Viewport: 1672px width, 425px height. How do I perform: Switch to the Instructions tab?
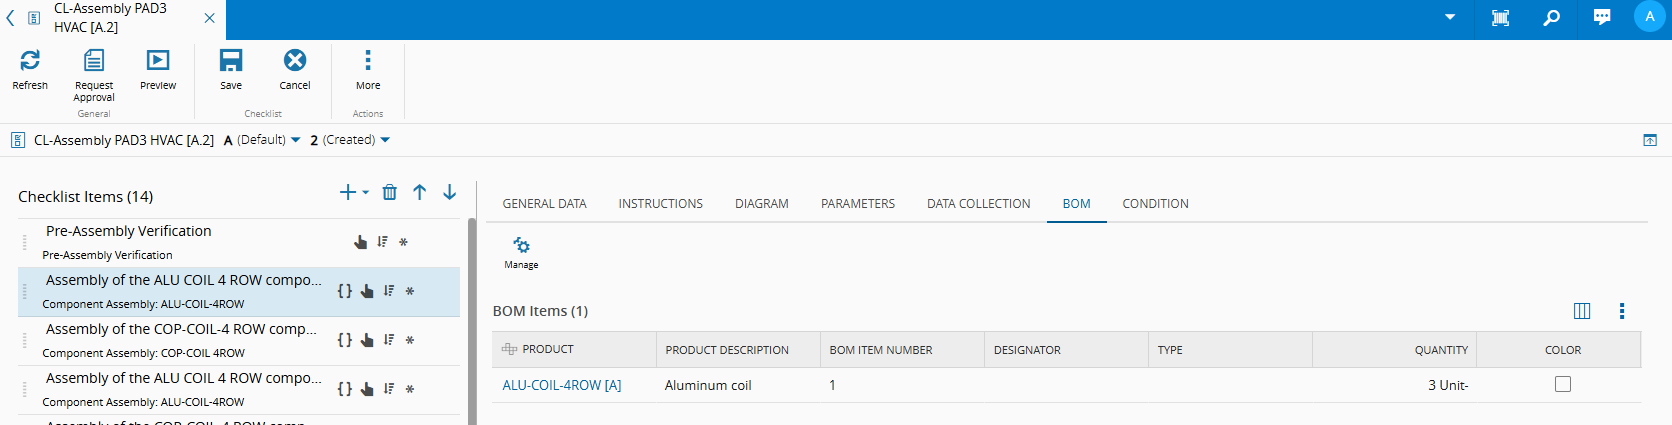tap(660, 204)
